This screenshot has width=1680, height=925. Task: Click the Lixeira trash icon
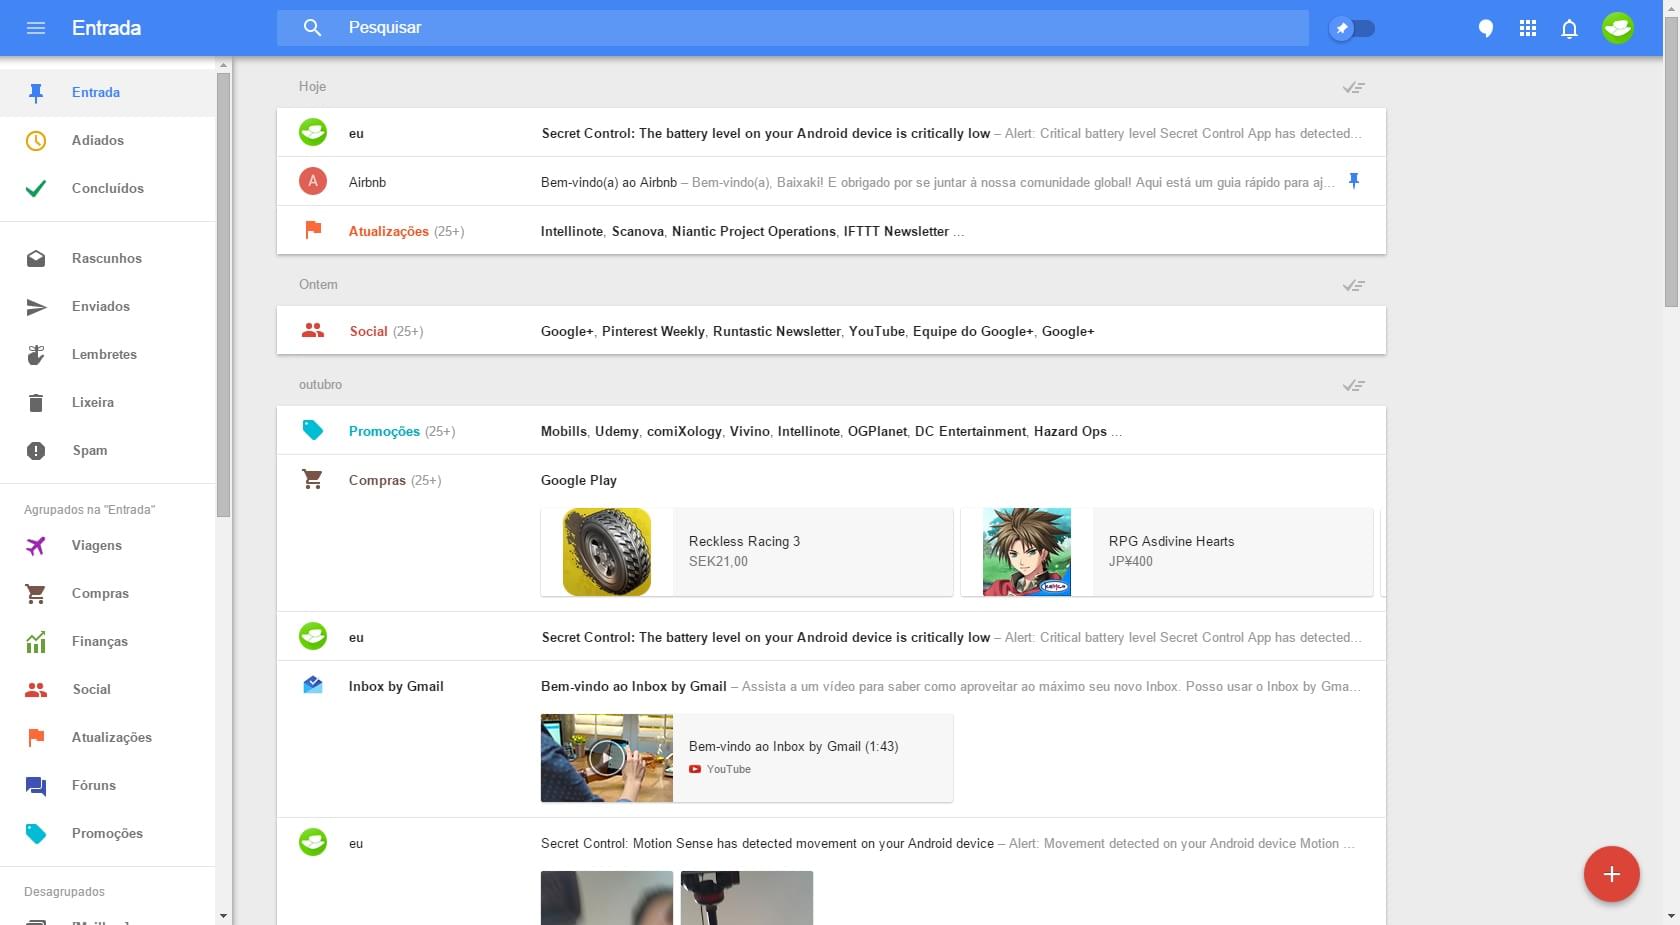click(36, 403)
